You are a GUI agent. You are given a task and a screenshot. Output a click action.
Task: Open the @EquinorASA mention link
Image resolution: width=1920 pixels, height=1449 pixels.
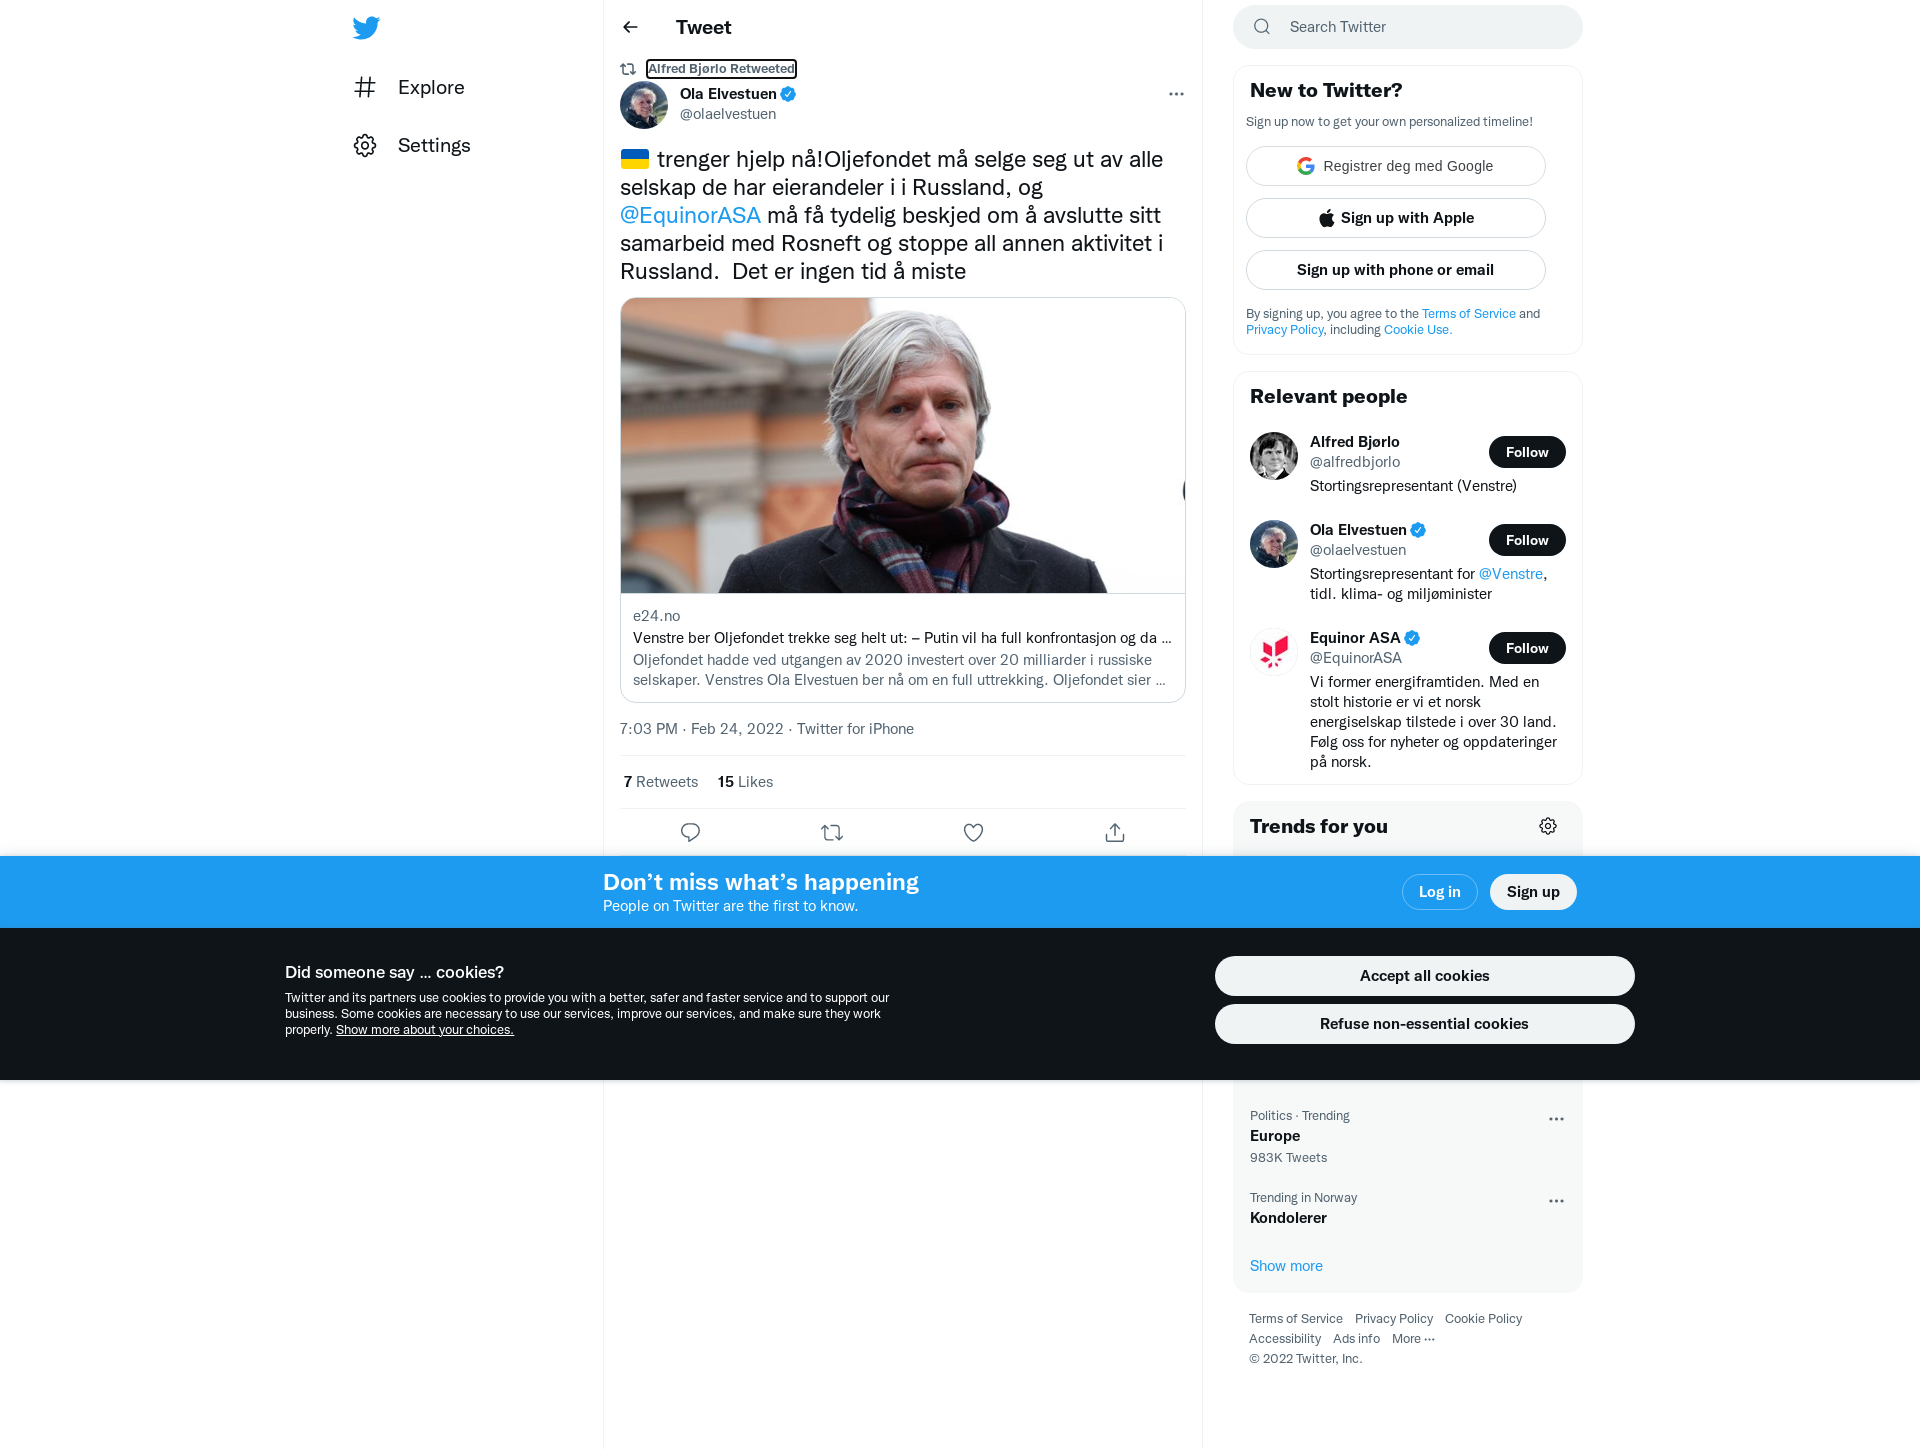690,215
